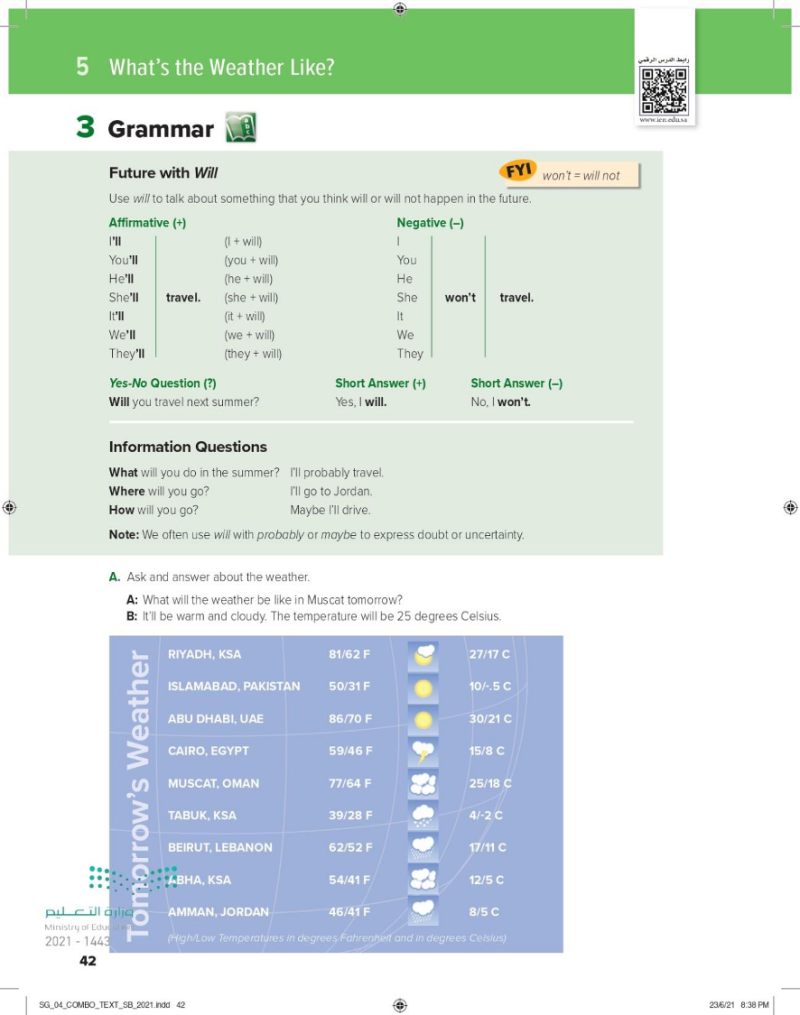Click the page number 42 at bottom left

point(88,961)
